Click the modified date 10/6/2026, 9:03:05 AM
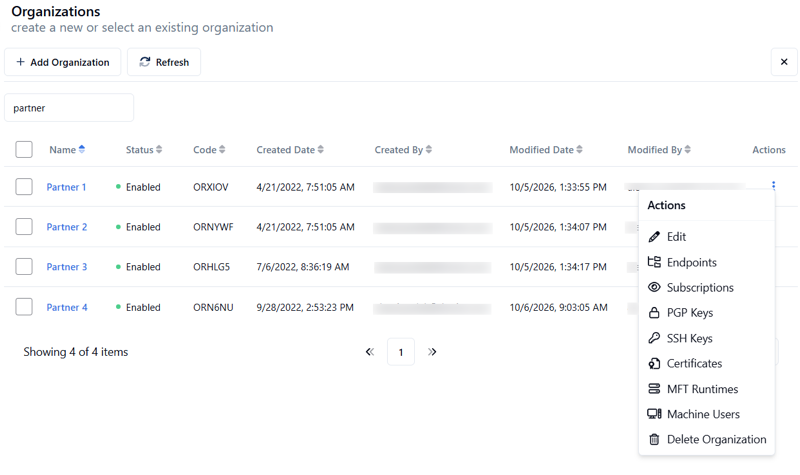The height and width of the screenshot is (475, 800). click(558, 307)
